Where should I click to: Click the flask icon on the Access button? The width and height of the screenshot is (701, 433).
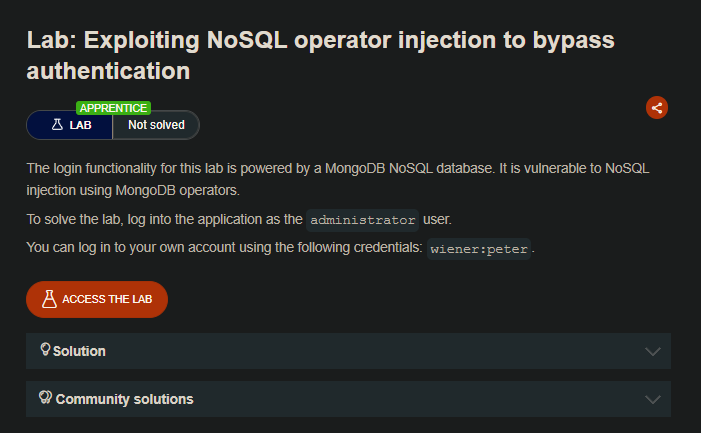pos(48,299)
